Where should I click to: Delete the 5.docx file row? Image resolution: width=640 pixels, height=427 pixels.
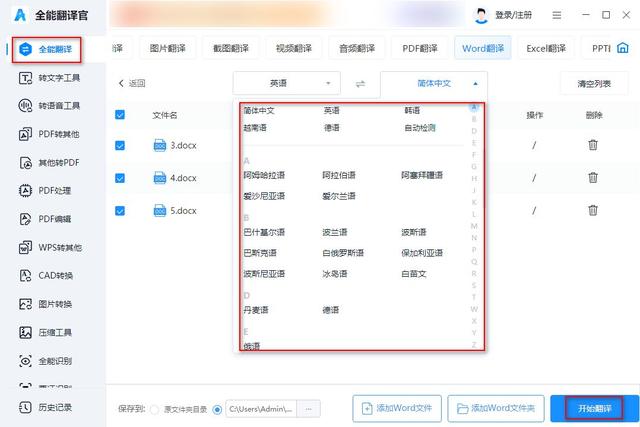593,210
